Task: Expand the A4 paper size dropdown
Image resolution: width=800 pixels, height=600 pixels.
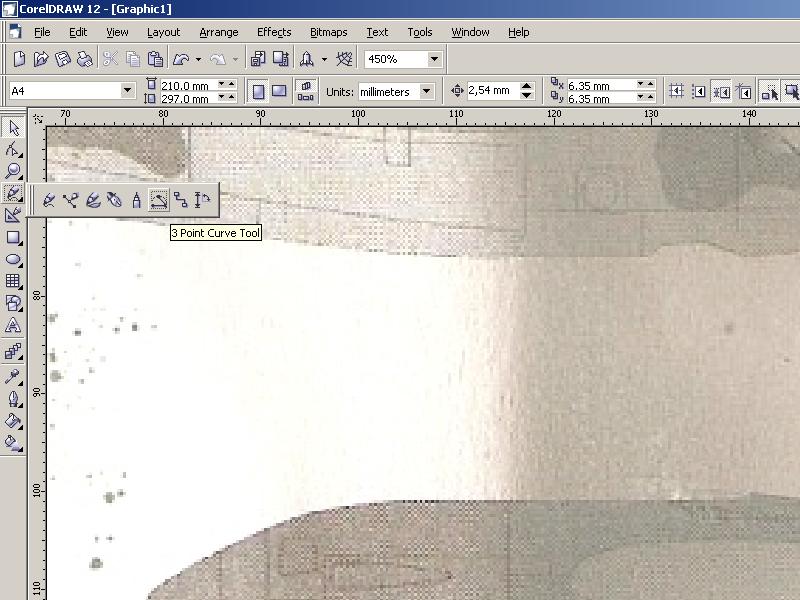Action: [127, 91]
